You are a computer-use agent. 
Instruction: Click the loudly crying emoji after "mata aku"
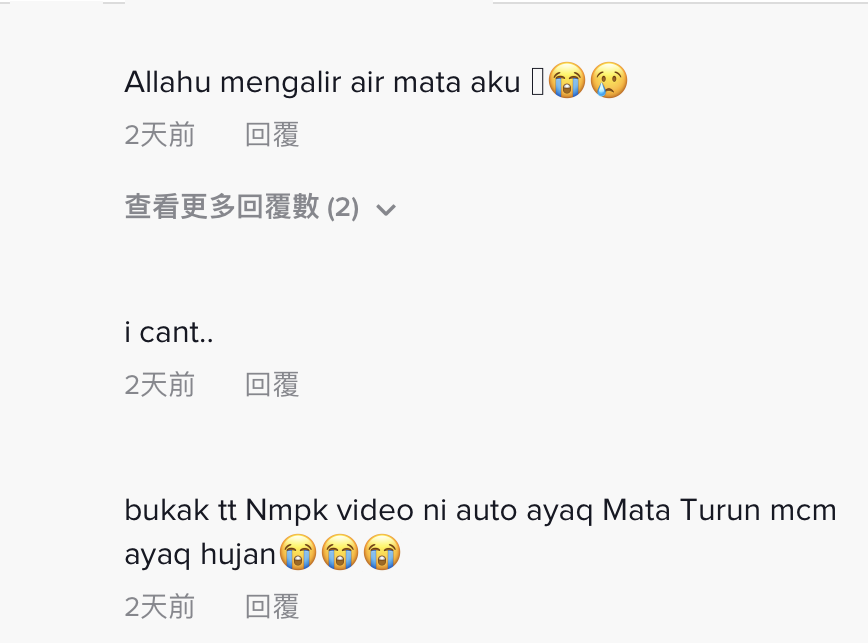point(566,80)
